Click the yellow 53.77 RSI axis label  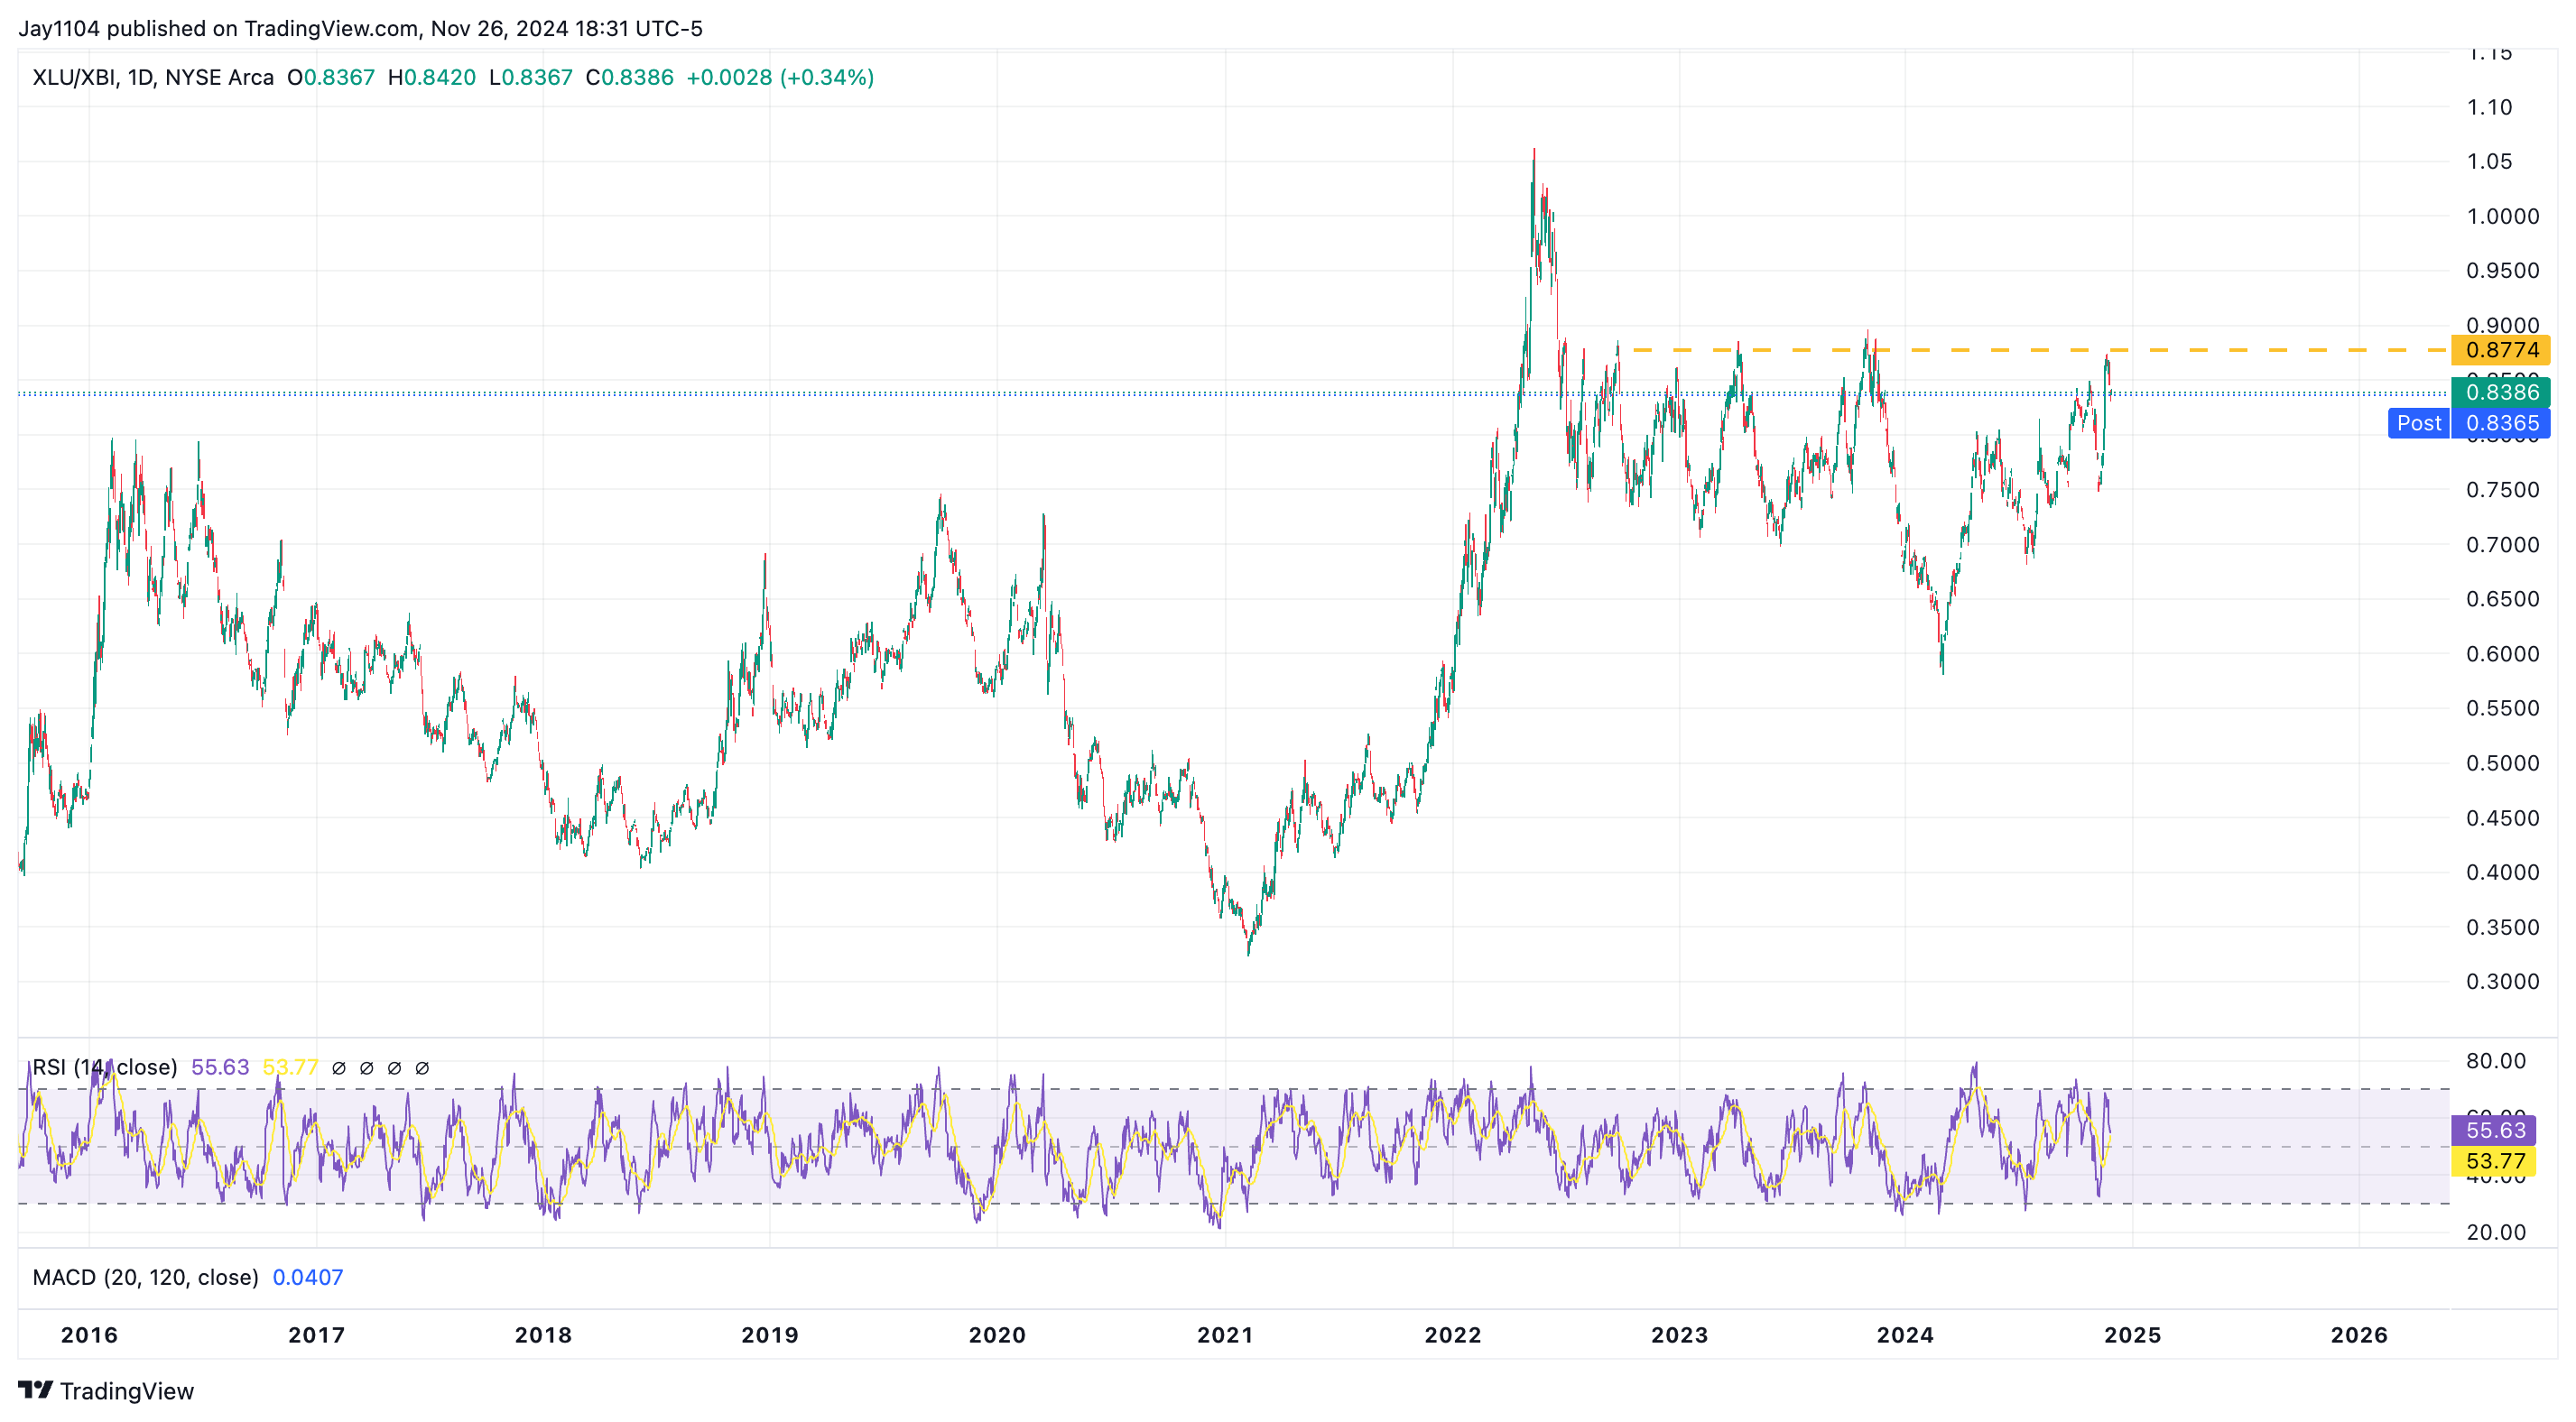(2495, 1161)
